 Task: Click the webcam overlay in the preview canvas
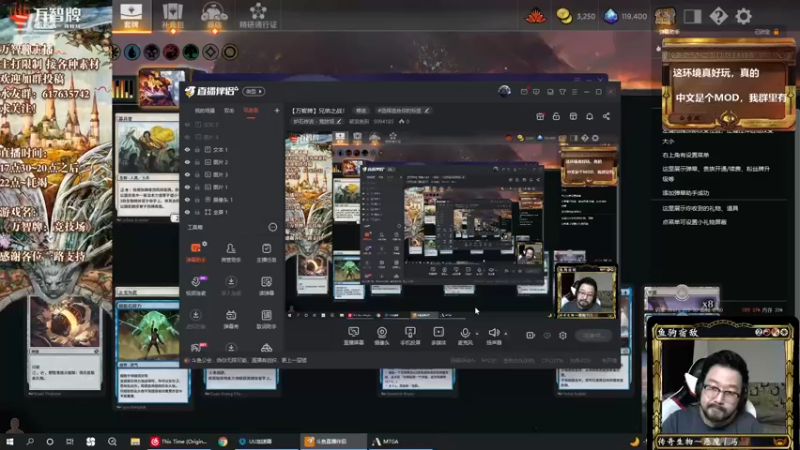click(586, 292)
